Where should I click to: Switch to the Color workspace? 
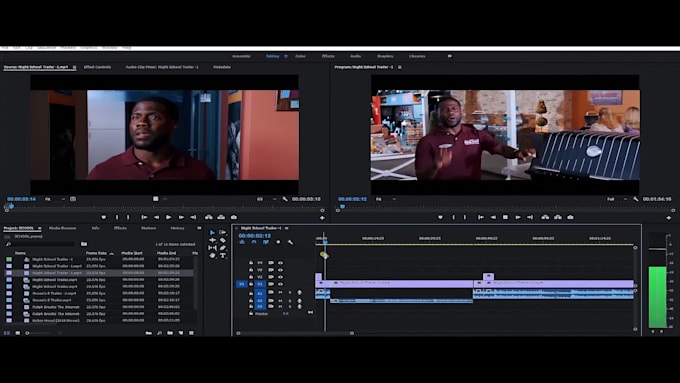[300, 56]
